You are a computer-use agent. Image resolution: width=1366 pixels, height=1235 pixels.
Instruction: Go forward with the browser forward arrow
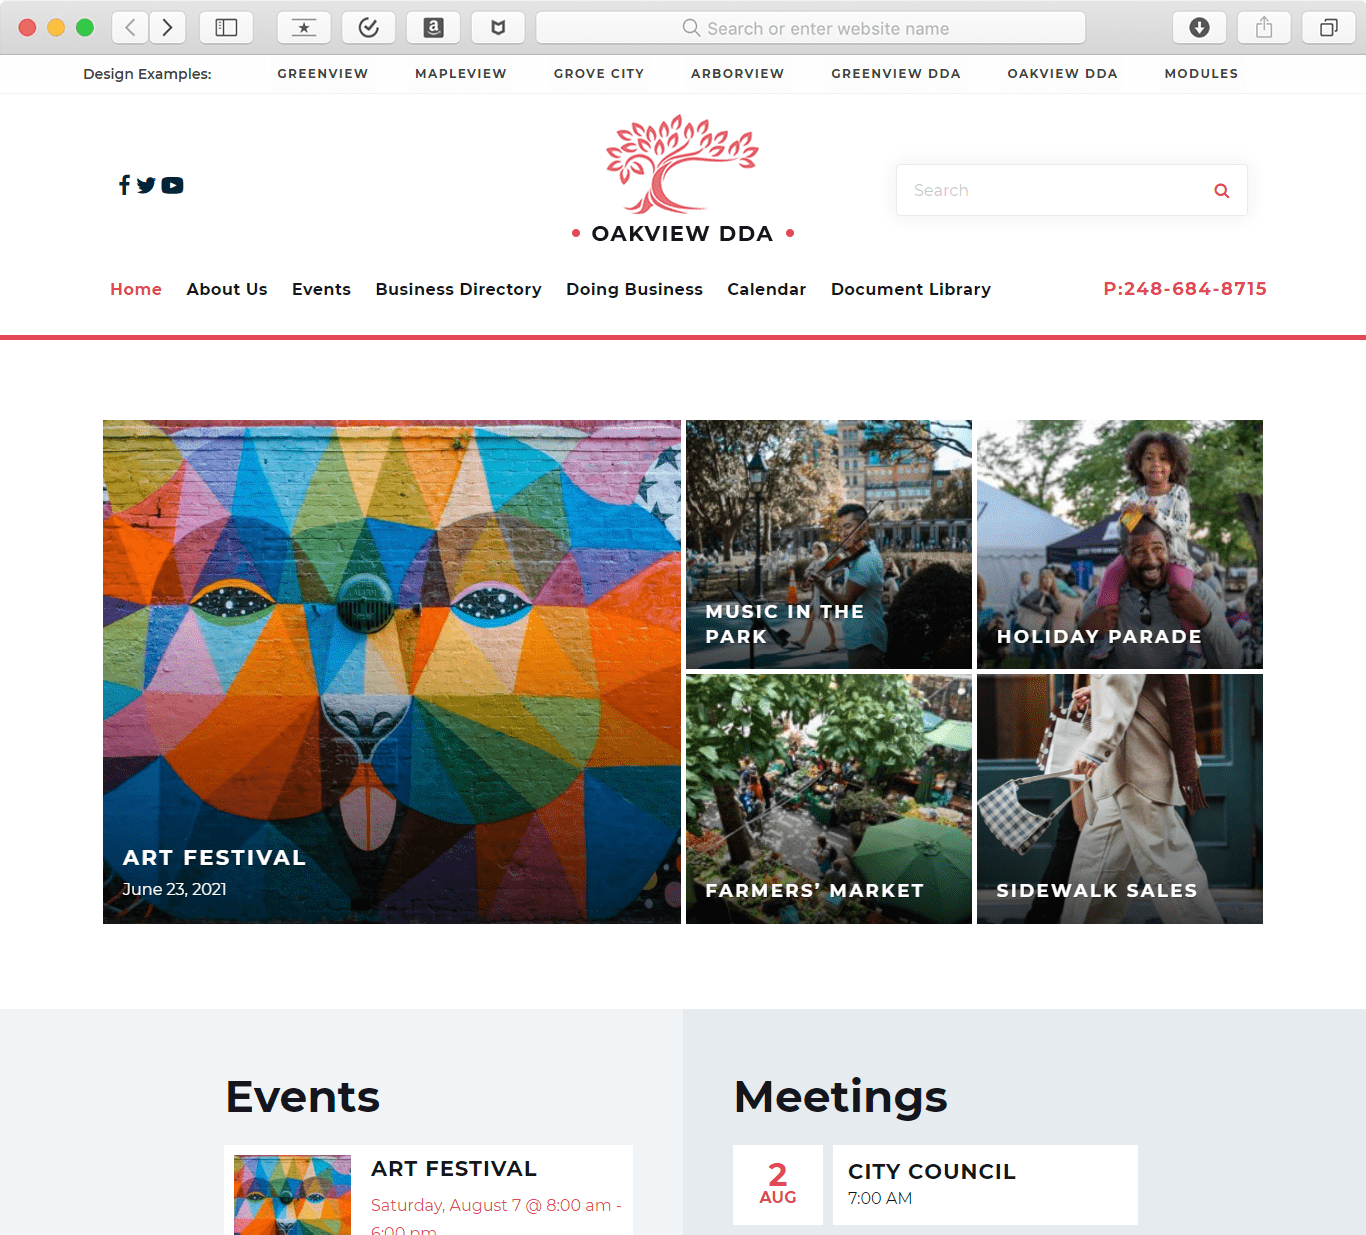[167, 28]
